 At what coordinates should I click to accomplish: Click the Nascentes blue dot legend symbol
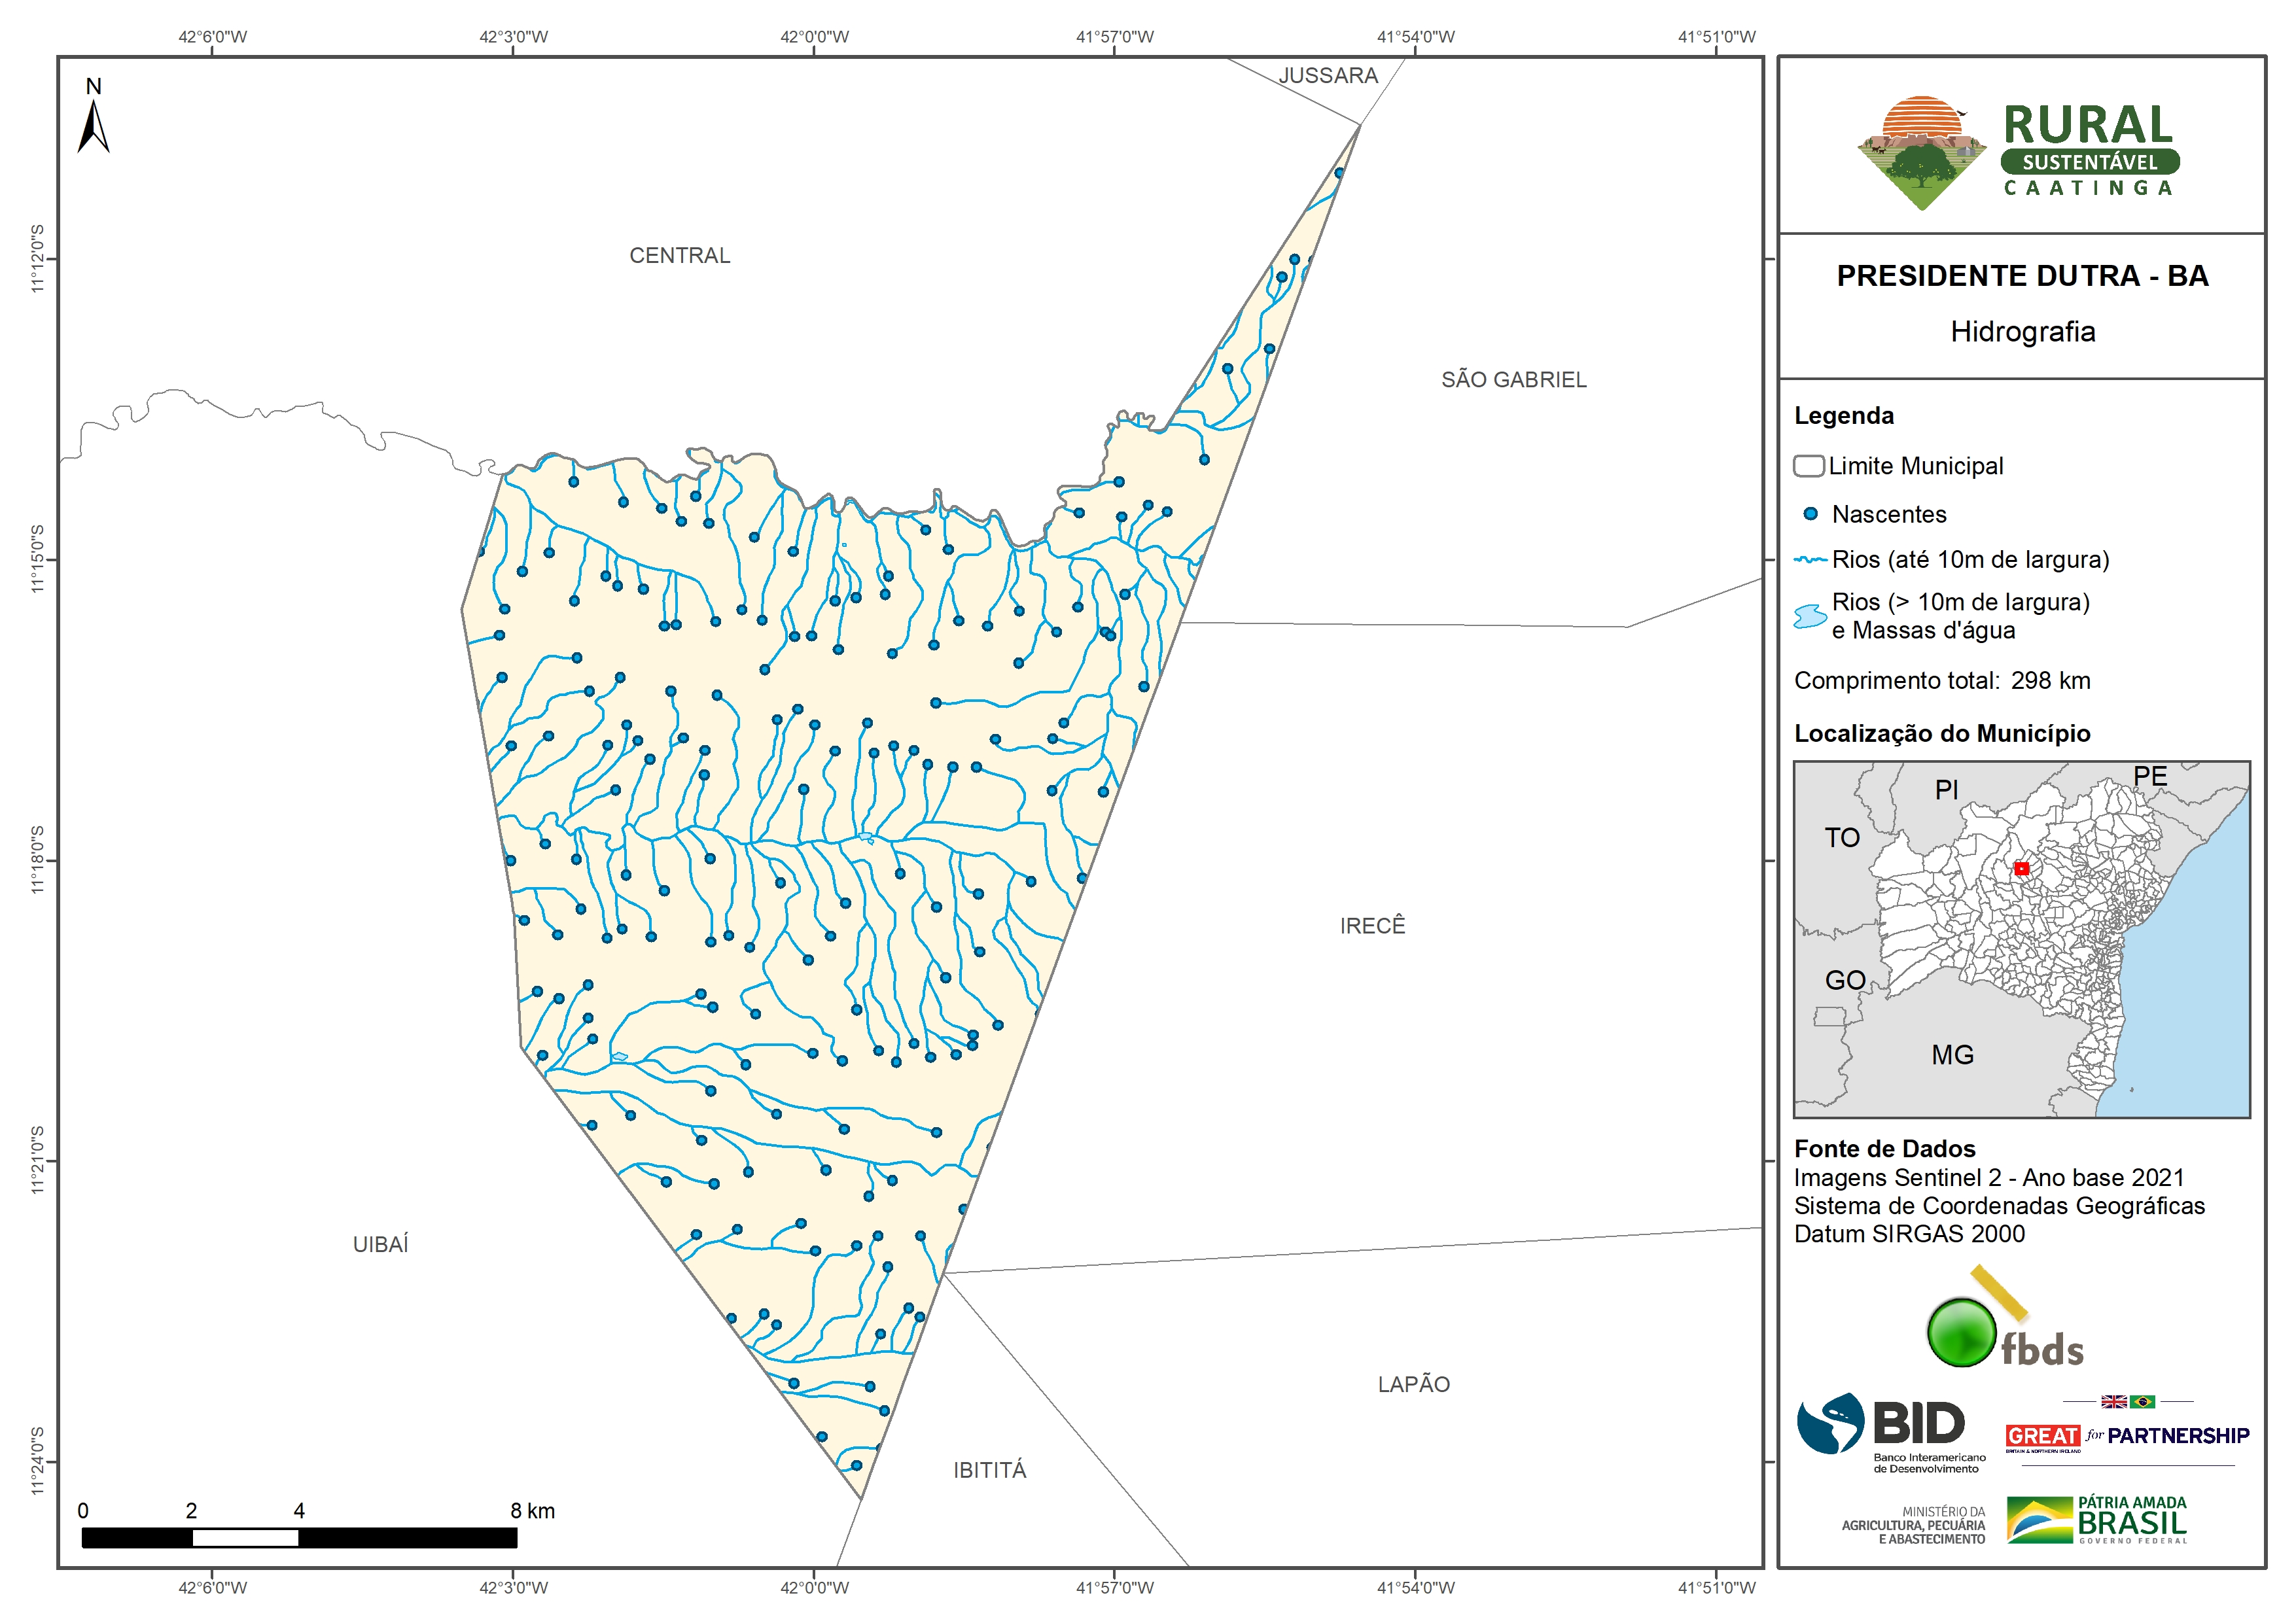click(1810, 514)
